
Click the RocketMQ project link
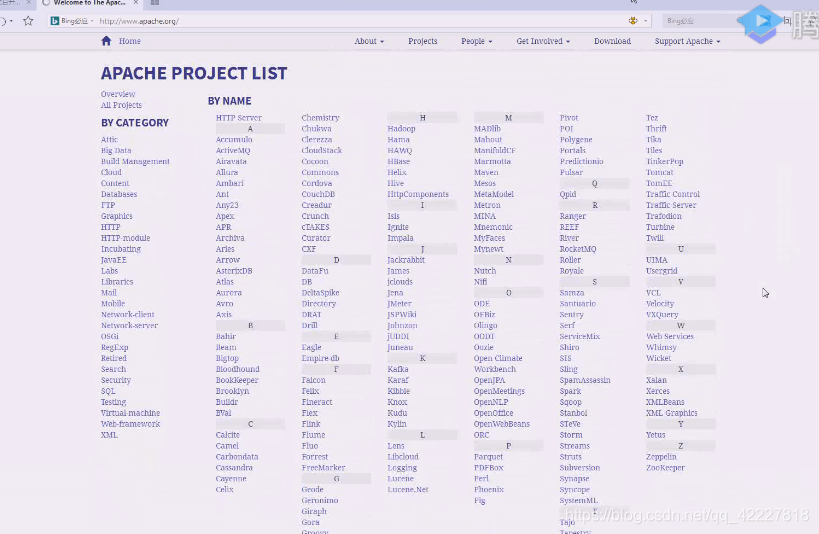578,249
